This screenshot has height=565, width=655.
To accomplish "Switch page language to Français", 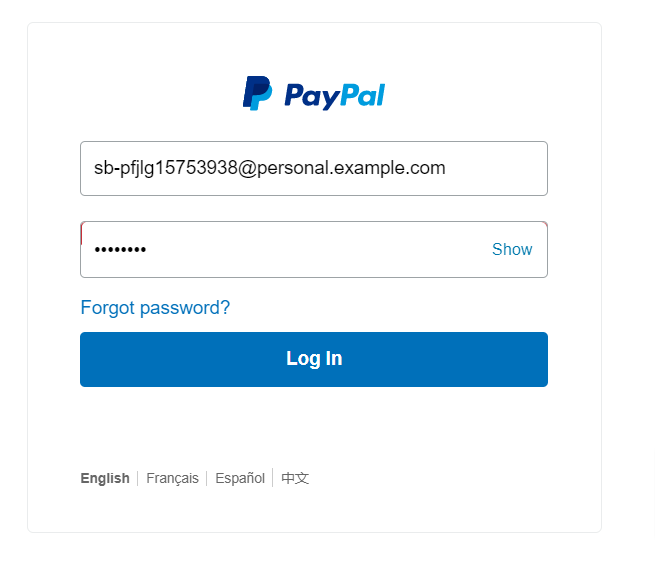I will [172, 478].
